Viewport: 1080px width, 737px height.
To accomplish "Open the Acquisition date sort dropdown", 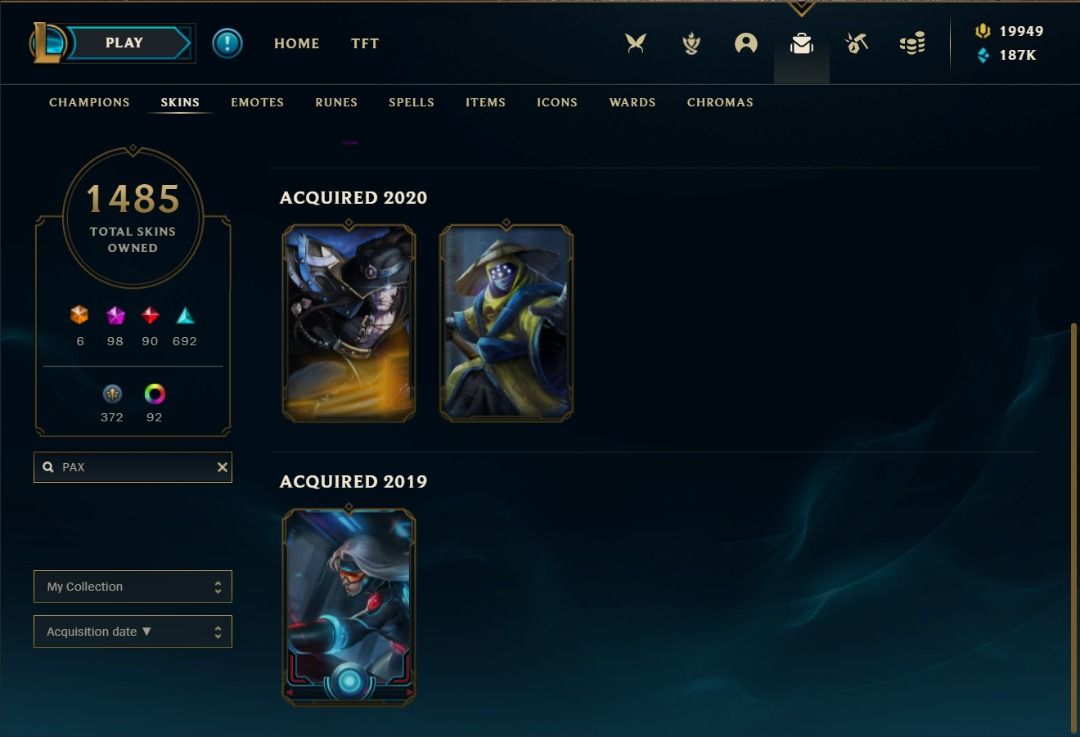I will (x=133, y=632).
